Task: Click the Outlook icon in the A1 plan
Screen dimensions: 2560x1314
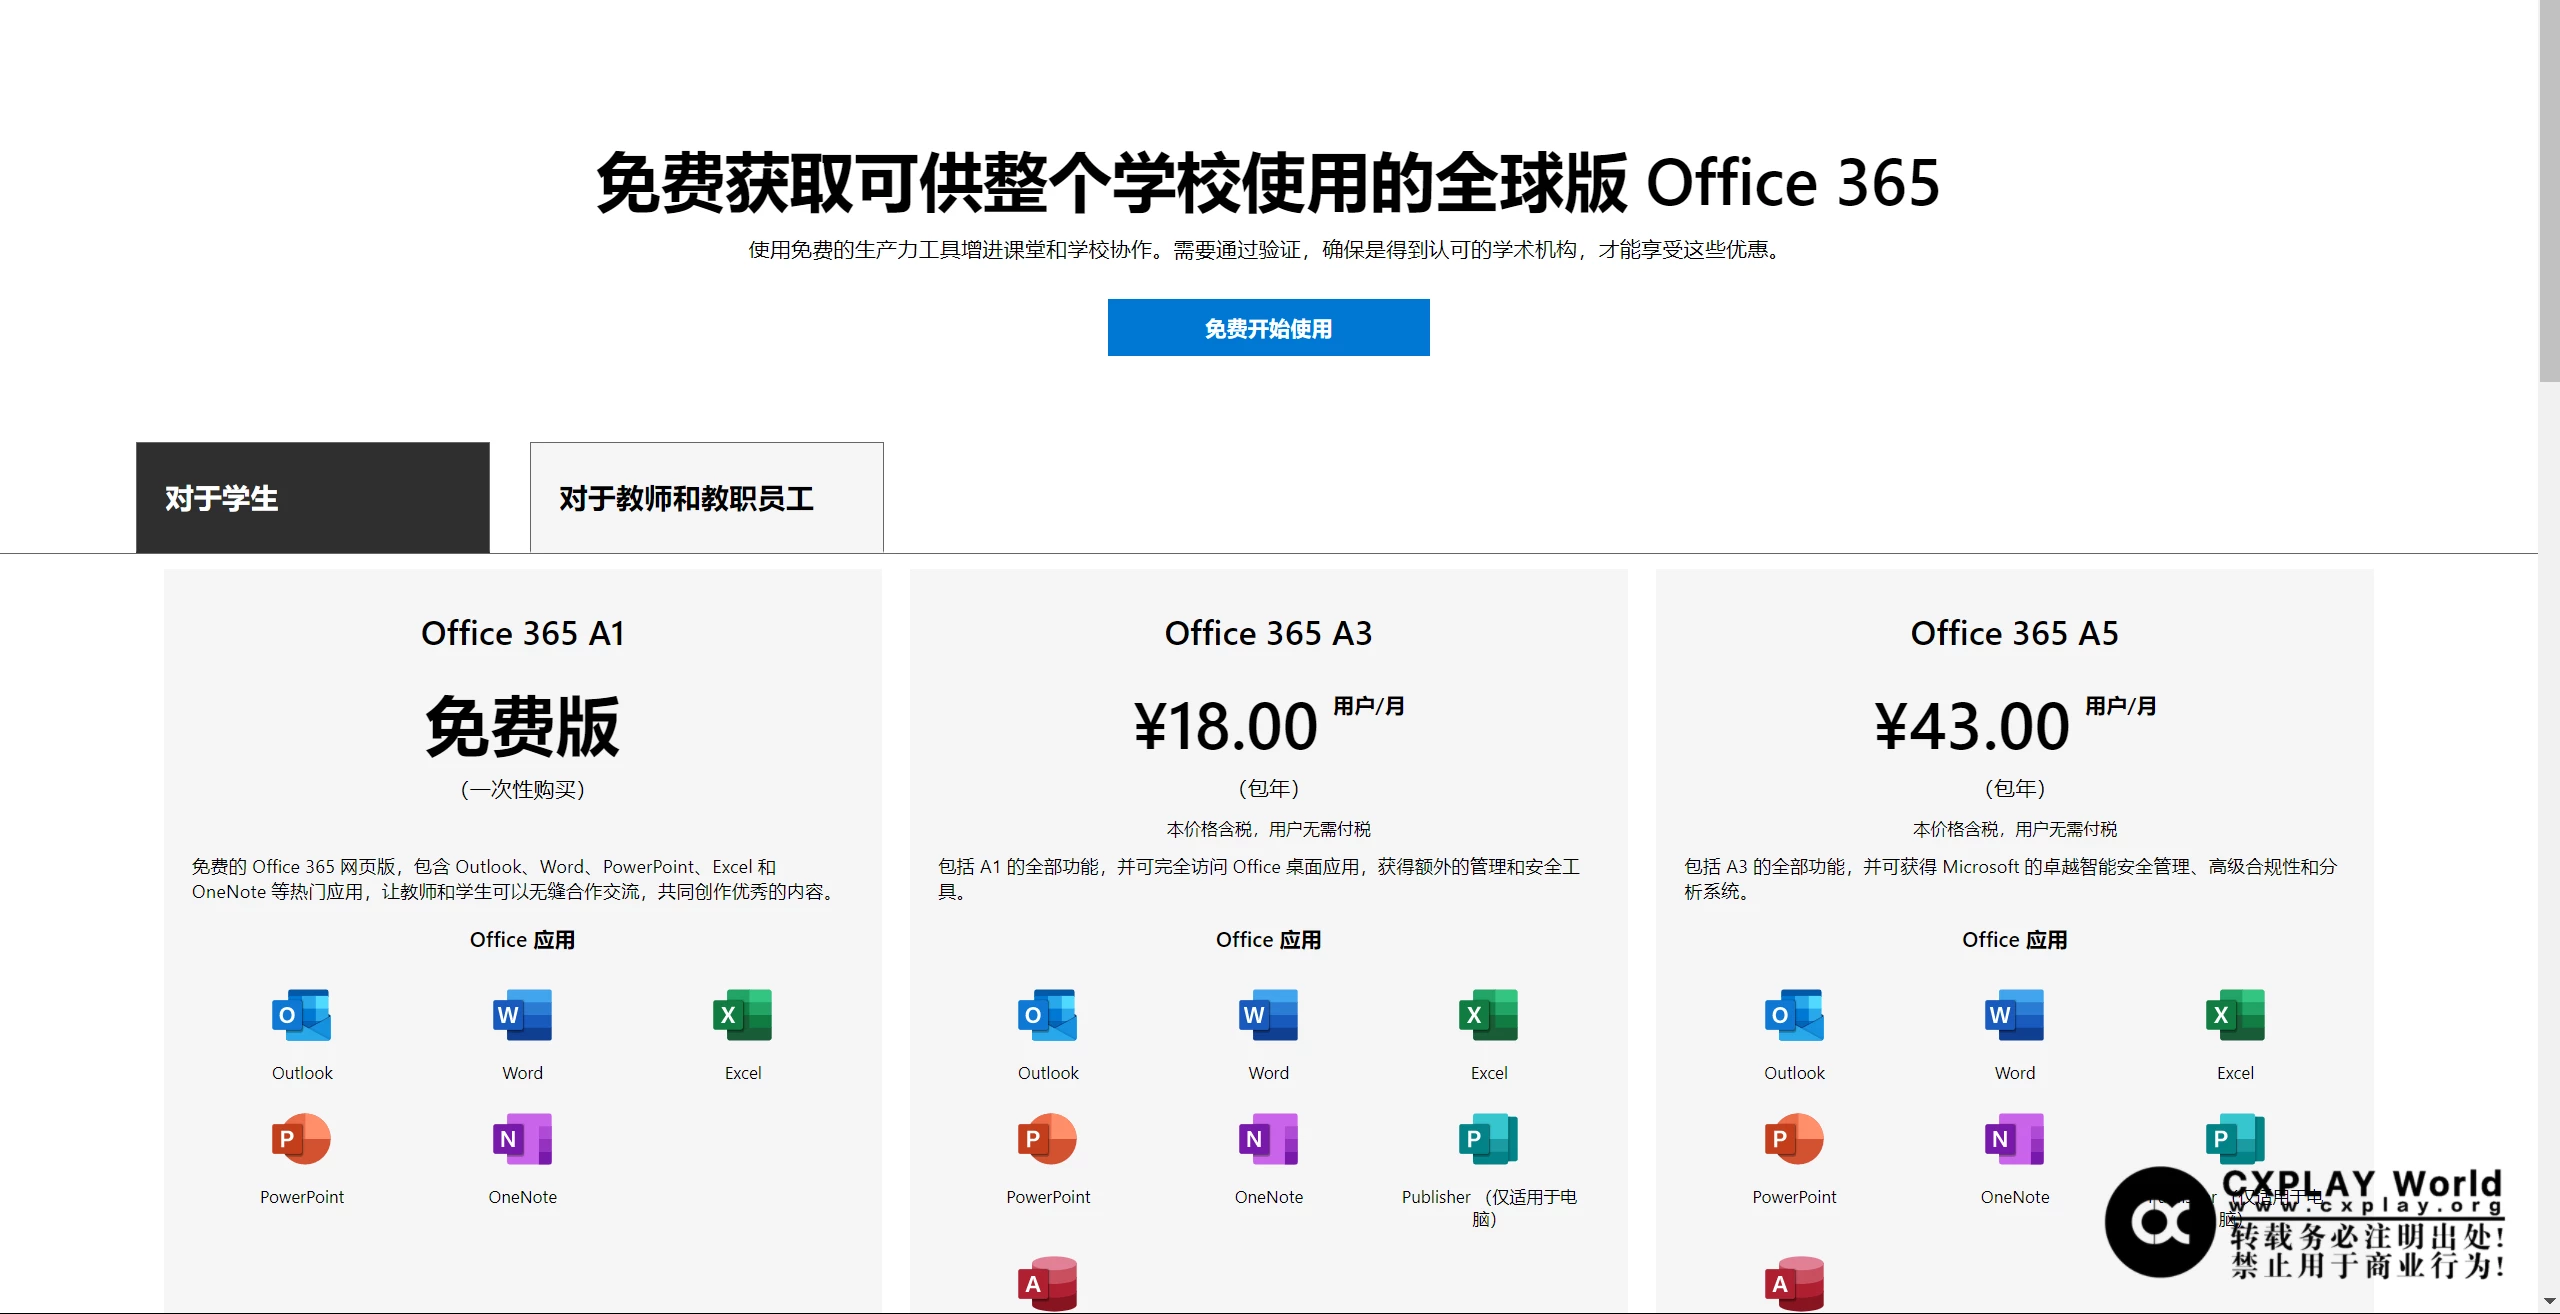Action: pyautogui.click(x=302, y=1015)
